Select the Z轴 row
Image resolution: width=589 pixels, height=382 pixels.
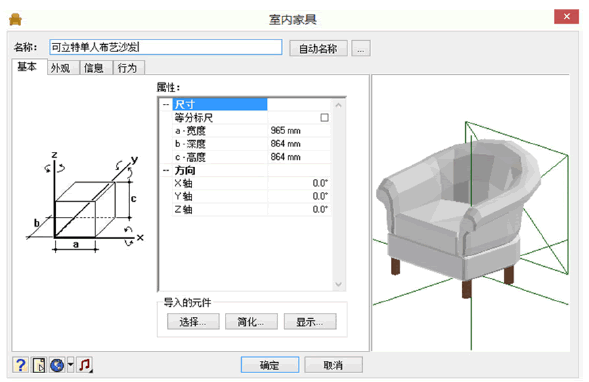click(x=252, y=210)
